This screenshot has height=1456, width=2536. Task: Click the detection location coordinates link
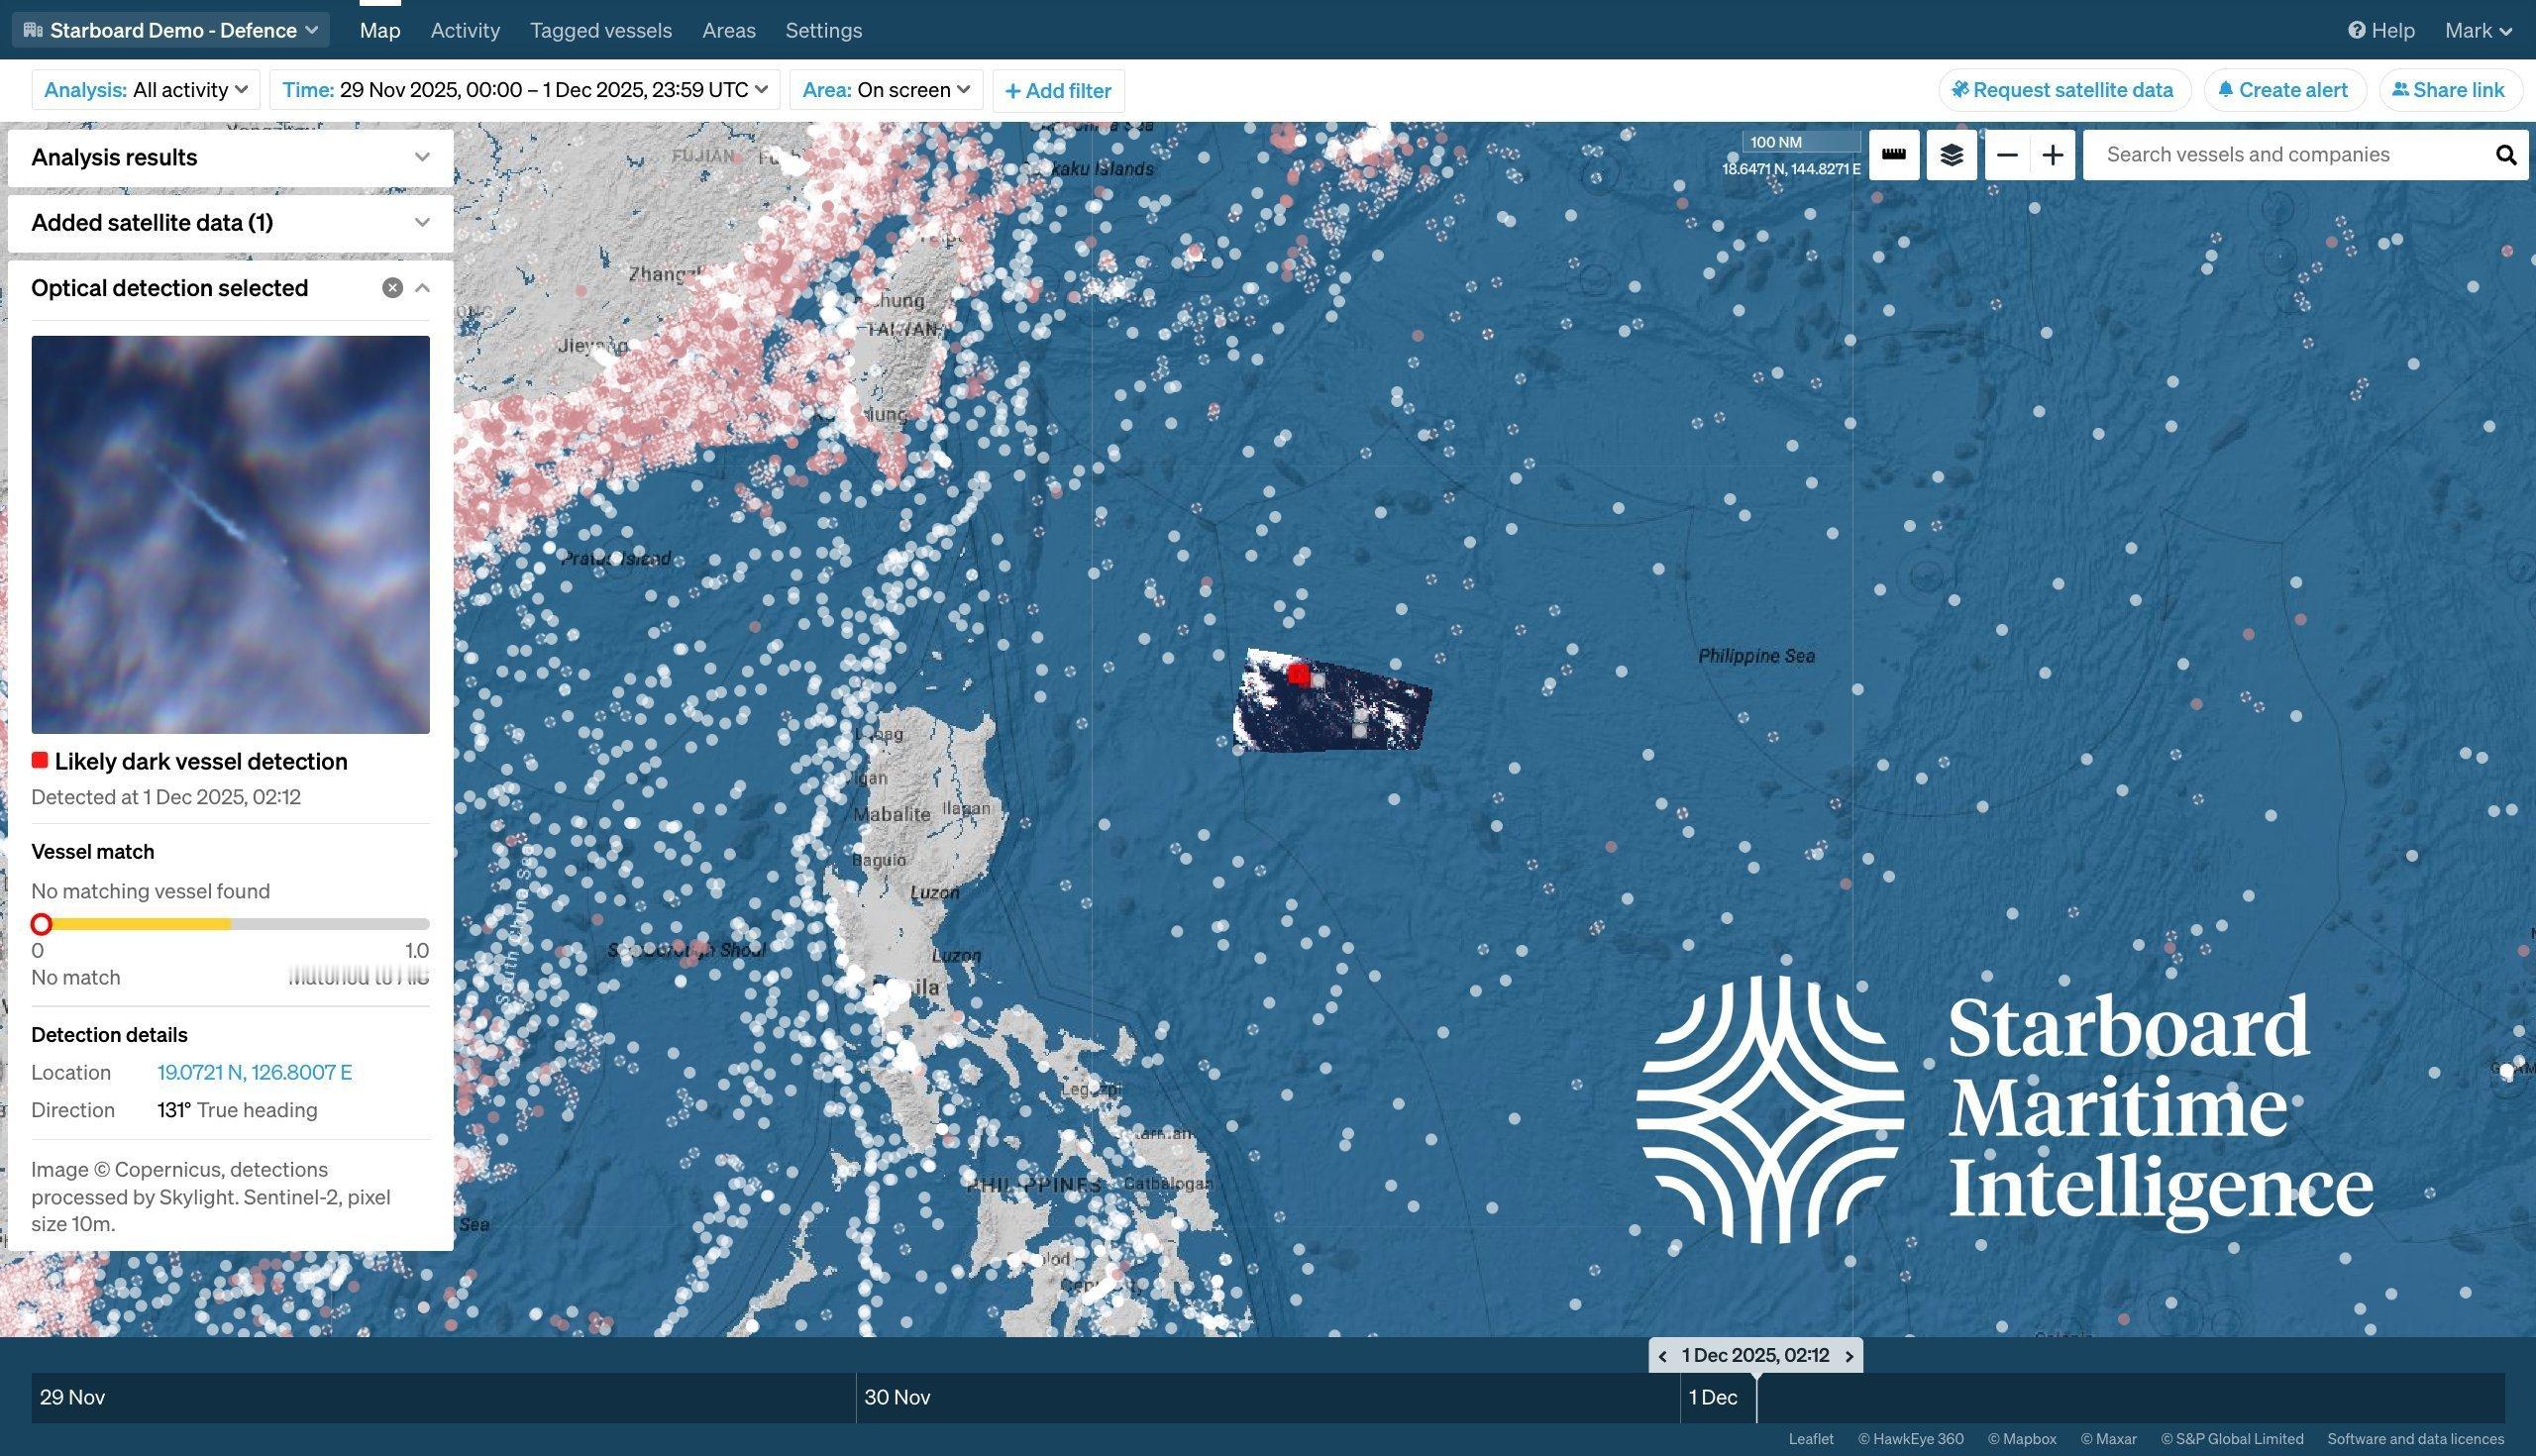coord(254,1072)
